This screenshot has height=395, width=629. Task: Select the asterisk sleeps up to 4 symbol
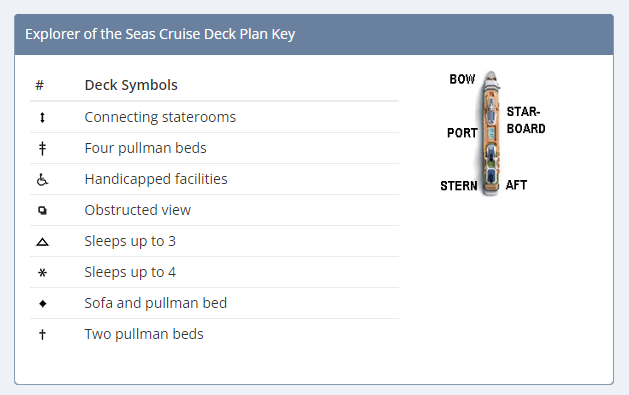42,273
